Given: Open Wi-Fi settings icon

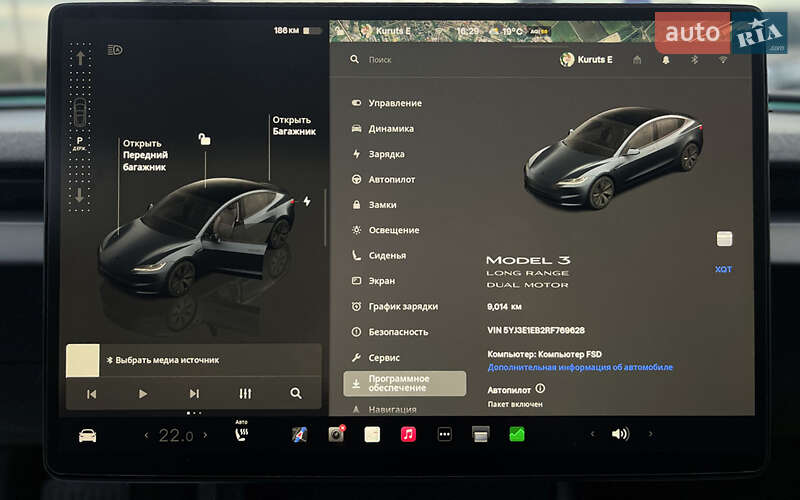Looking at the screenshot, I should [x=722, y=60].
